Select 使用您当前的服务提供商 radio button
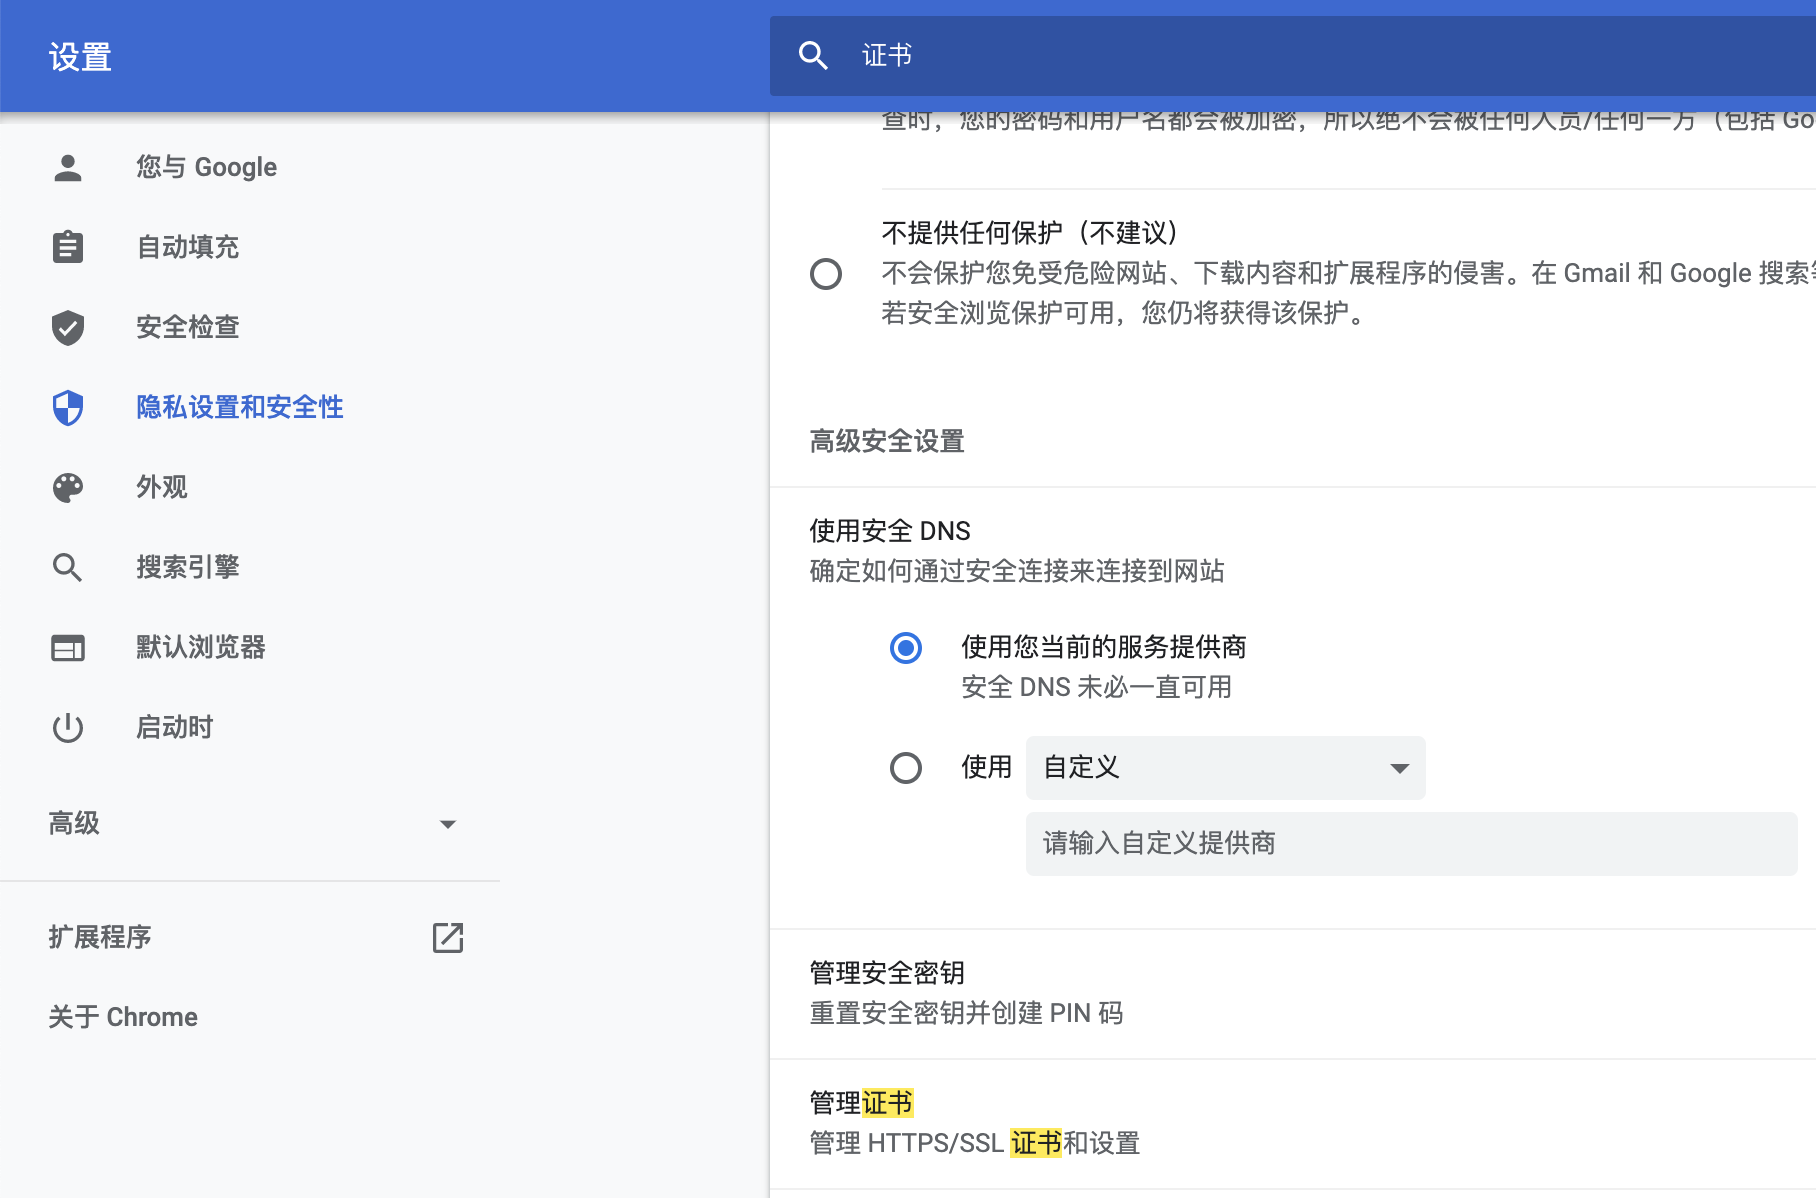The width and height of the screenshot is (1816, 1198). [906, 648]
